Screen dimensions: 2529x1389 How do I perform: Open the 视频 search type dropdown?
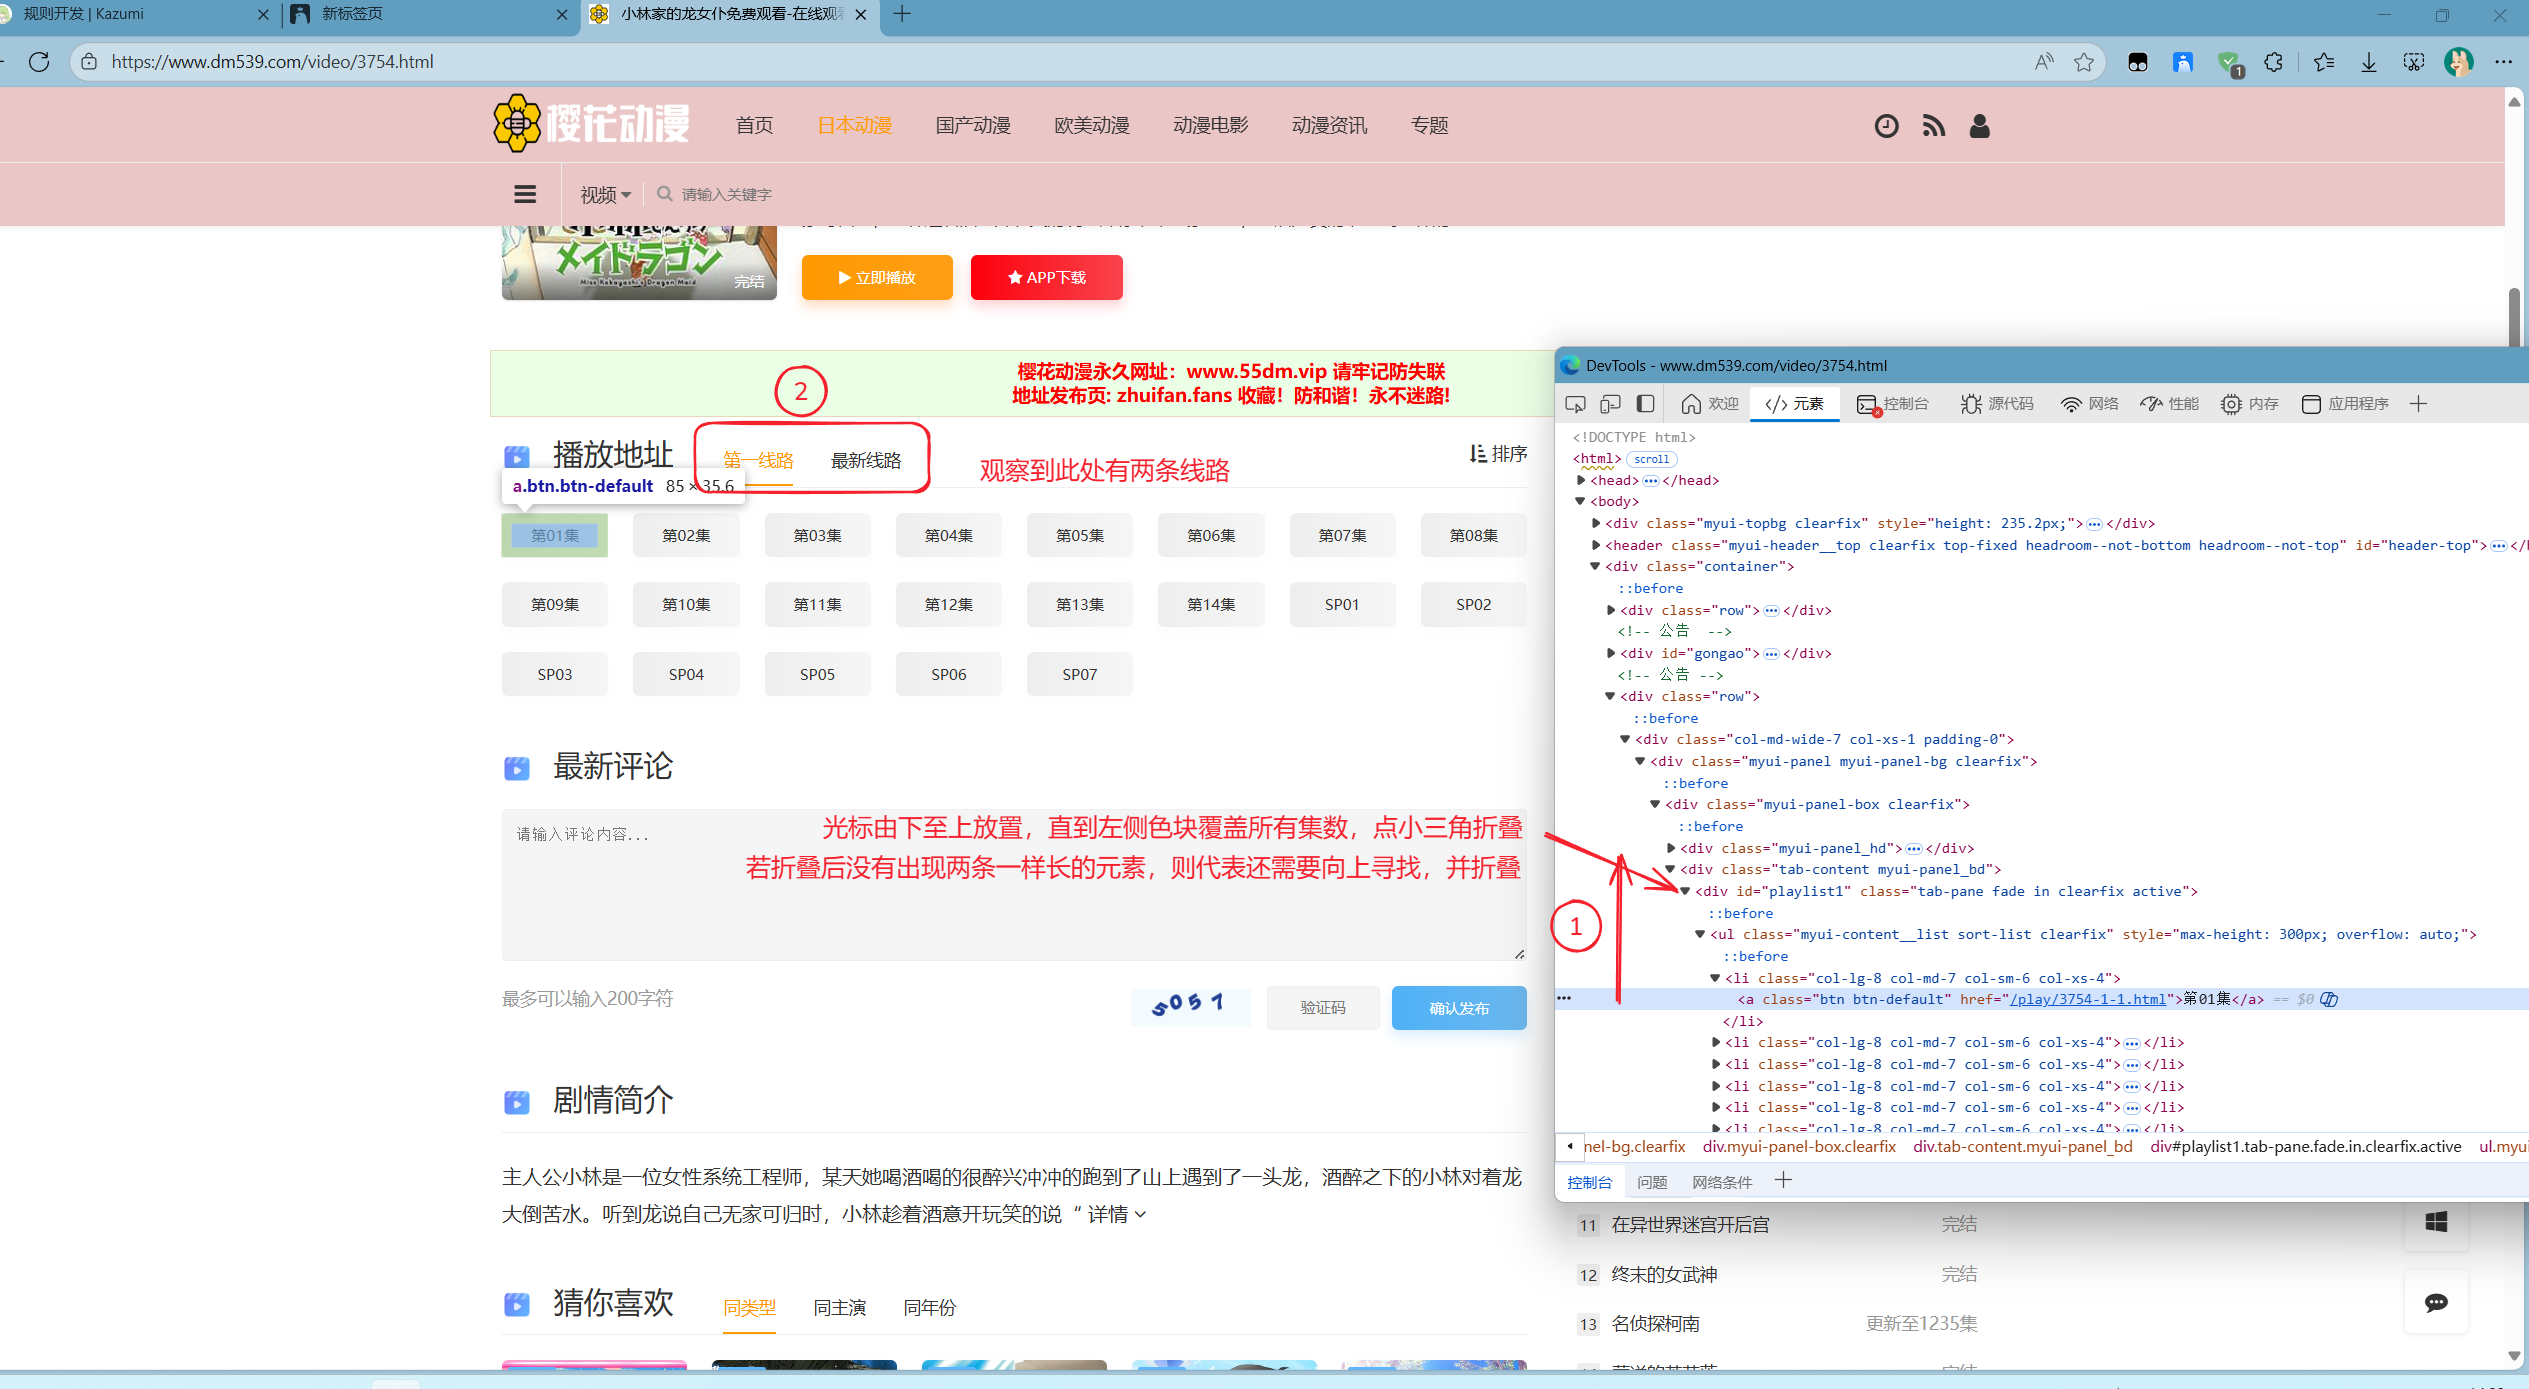coord(605,194)
